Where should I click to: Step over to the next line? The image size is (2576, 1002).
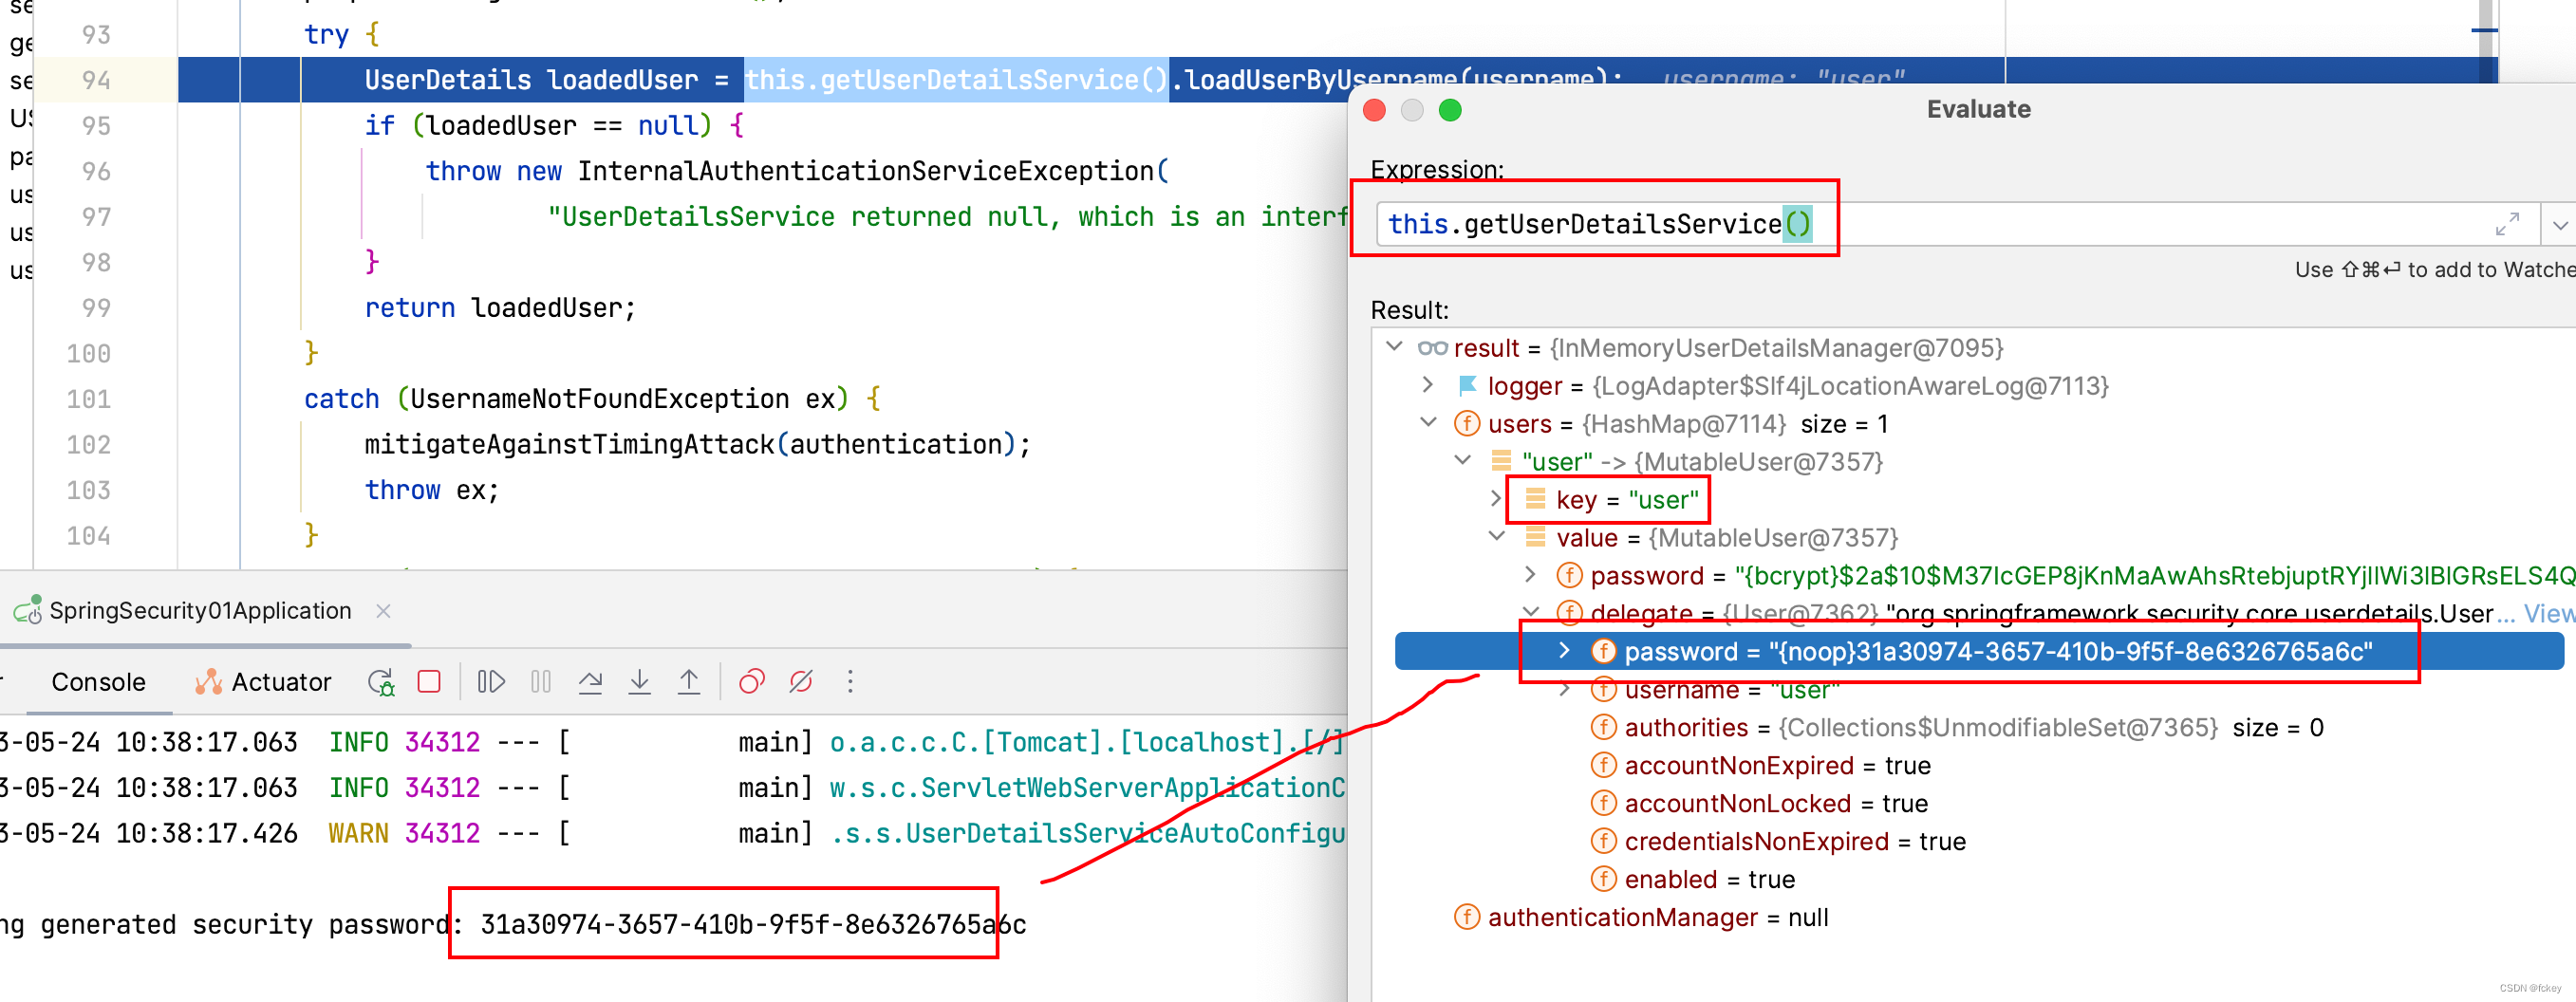pyautogui.click(x=590, y=682)
